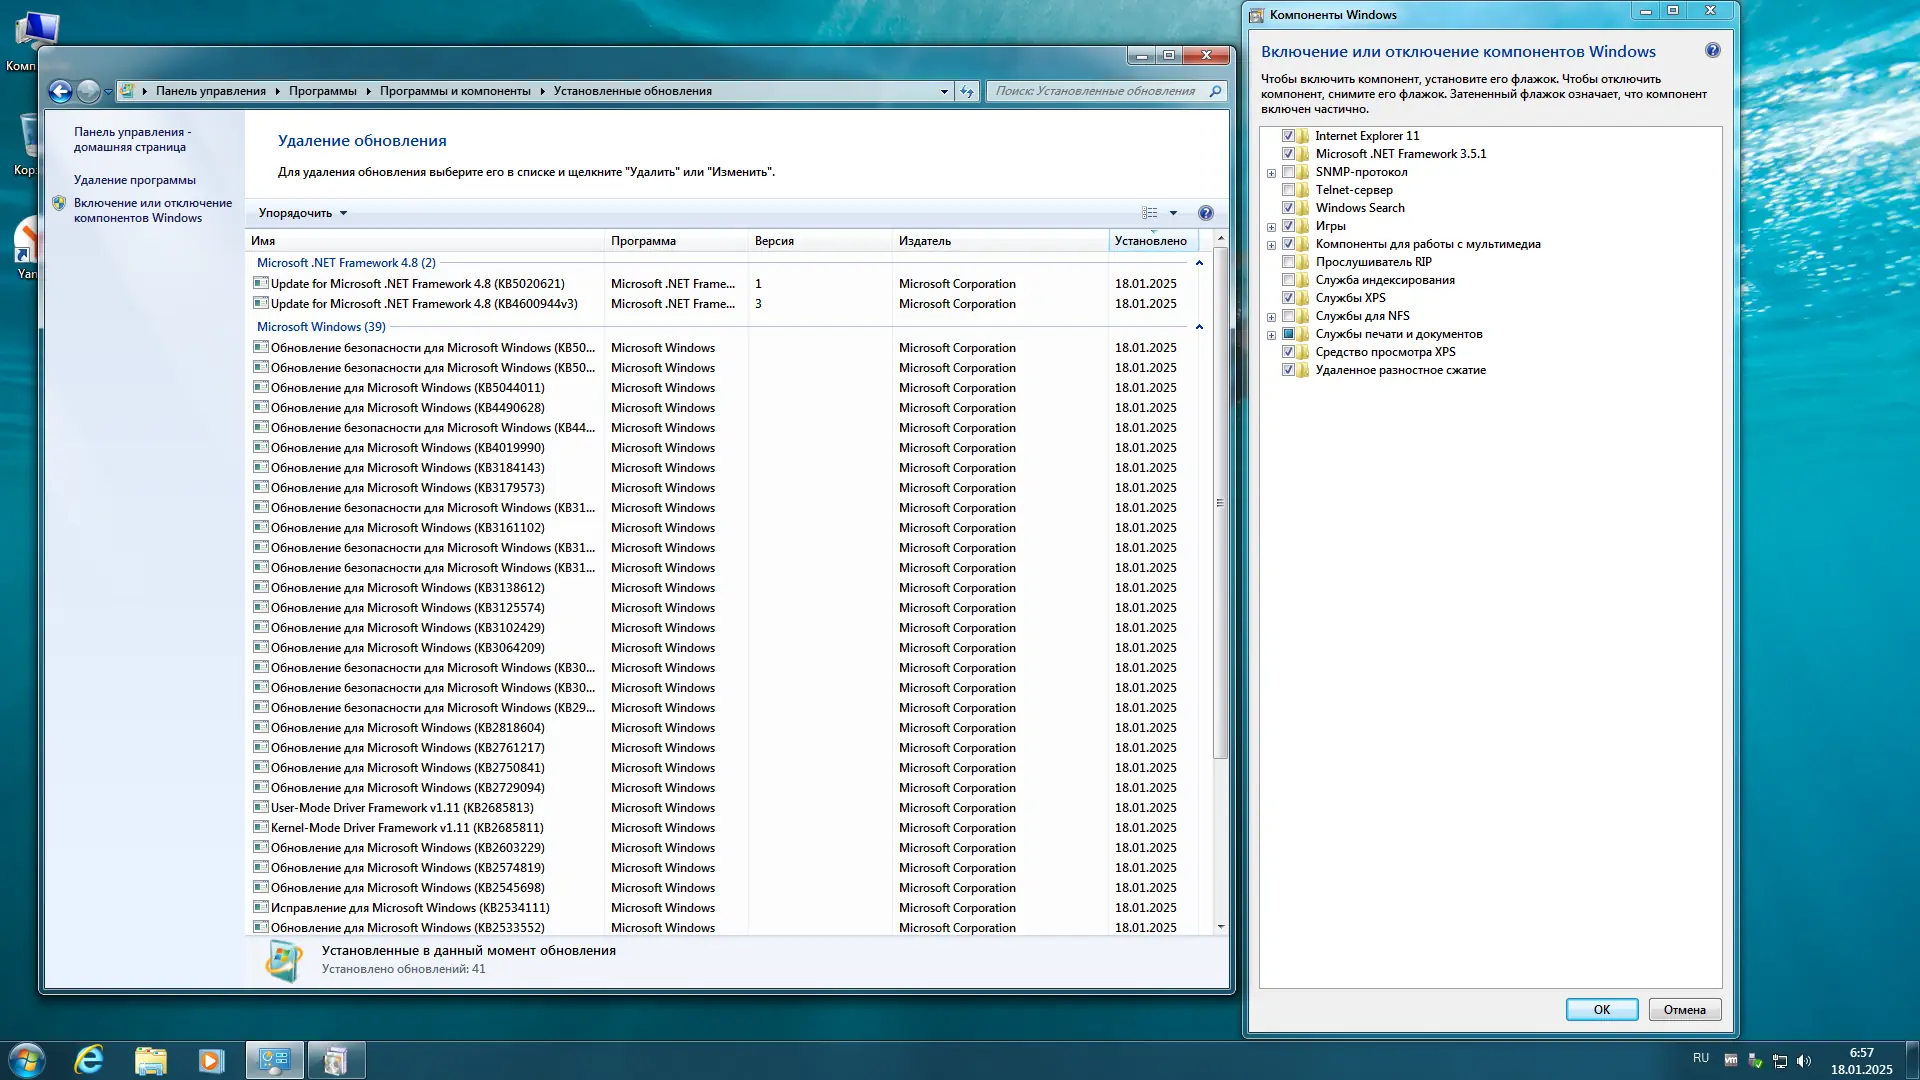This screenshot has width=1920, height=1080.
Task: Click the Back navigation arrow button
Action: pos(60,91)
